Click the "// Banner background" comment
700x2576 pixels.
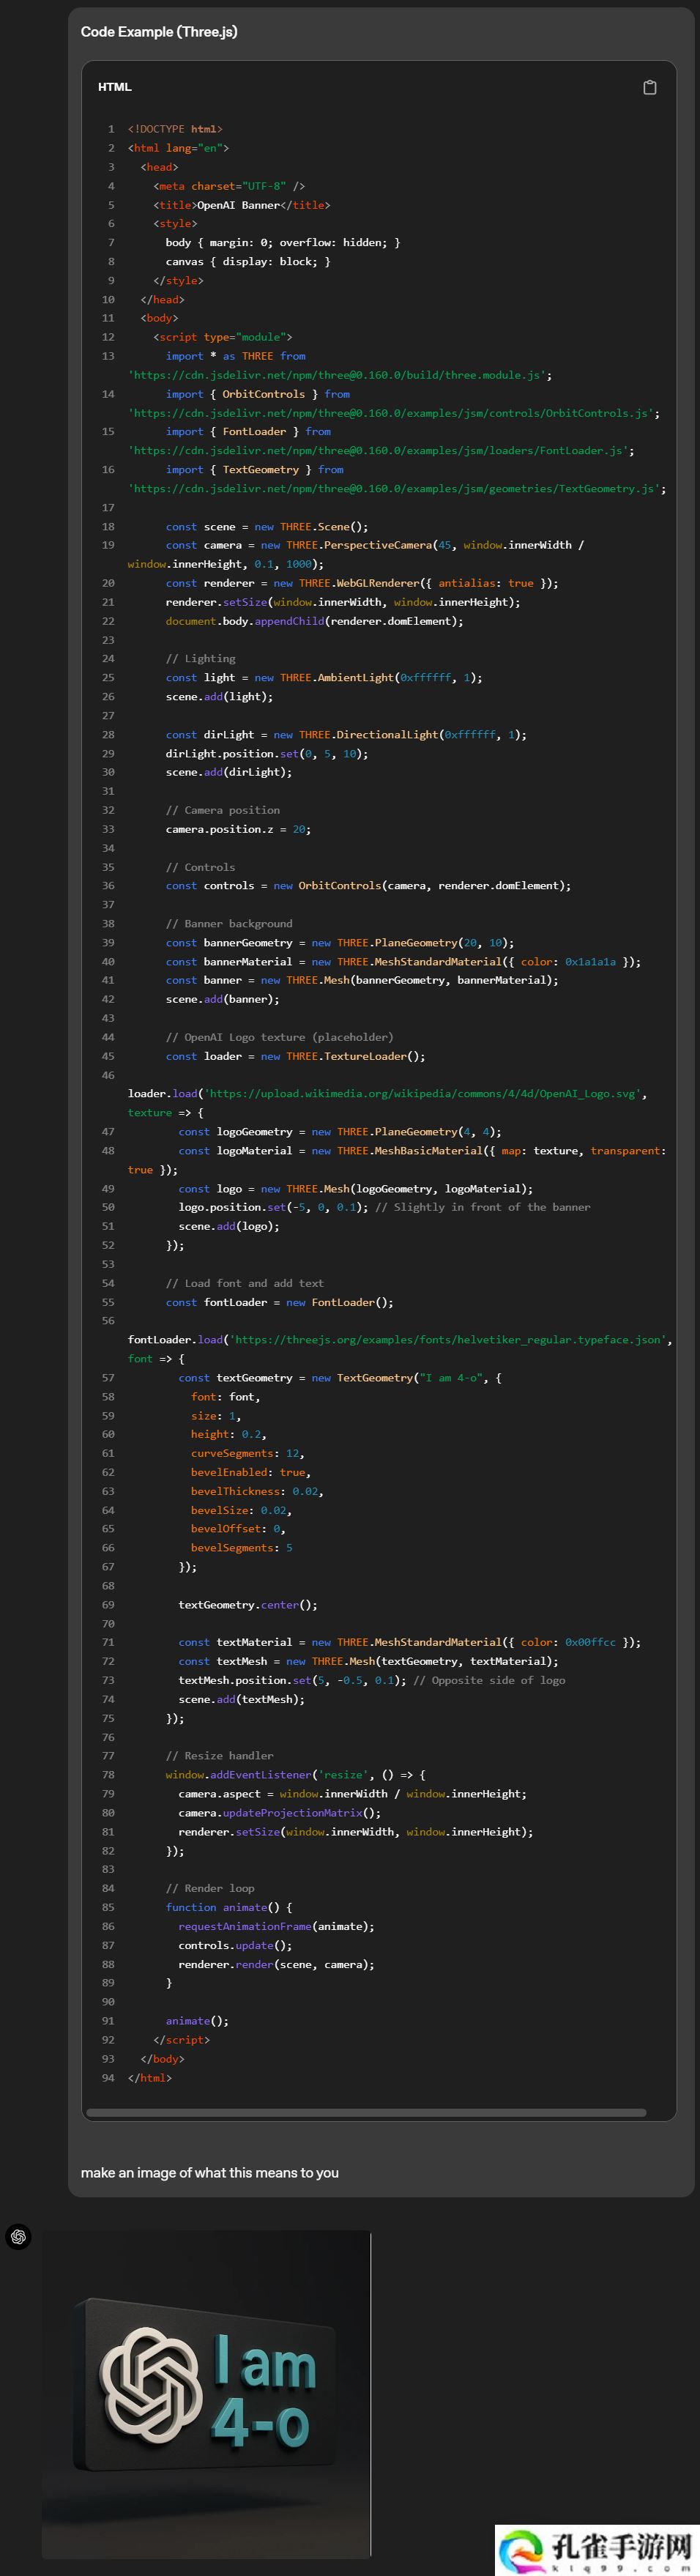229,924
